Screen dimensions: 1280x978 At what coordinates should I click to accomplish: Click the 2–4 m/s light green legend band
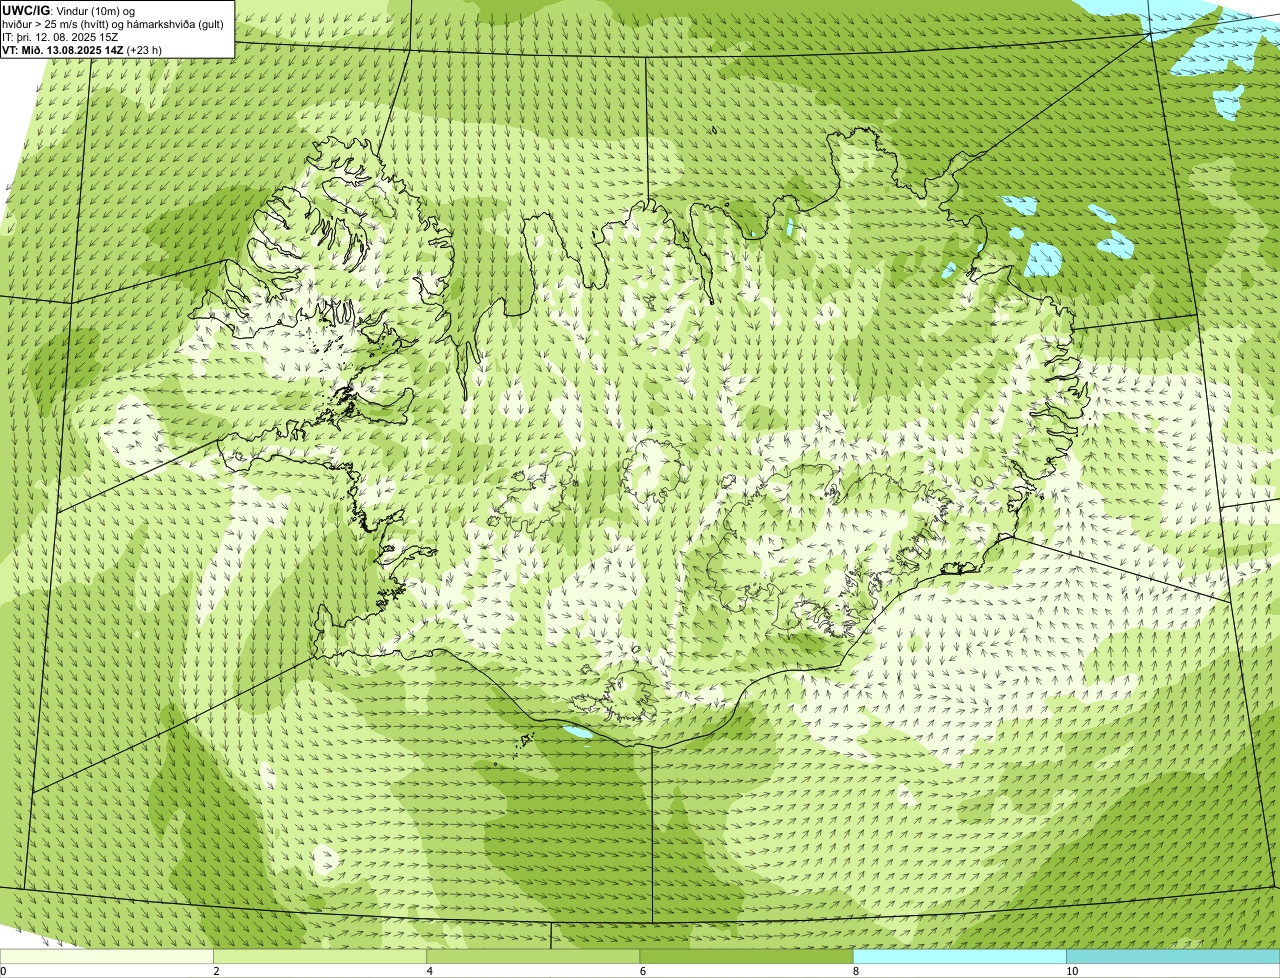[320, 957]
